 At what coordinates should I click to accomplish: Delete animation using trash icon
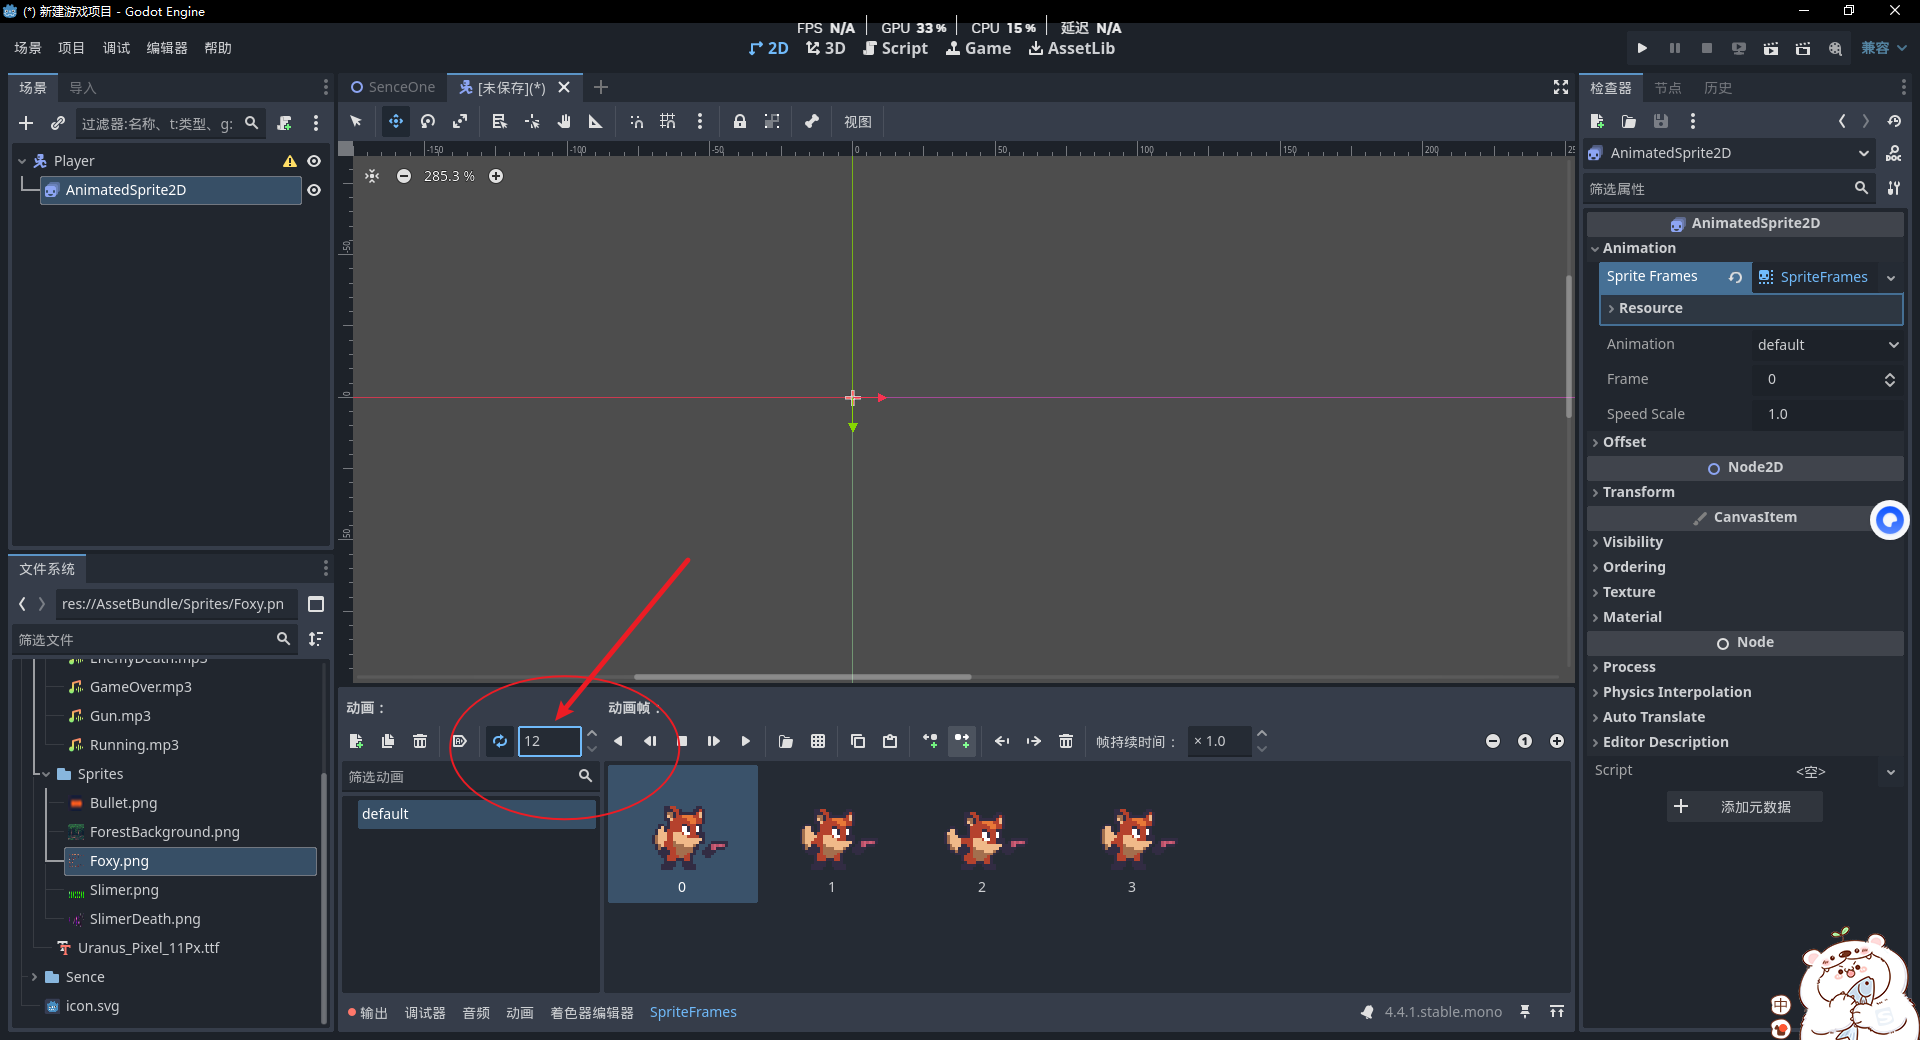pyautogui.click(x=420, y=741)
